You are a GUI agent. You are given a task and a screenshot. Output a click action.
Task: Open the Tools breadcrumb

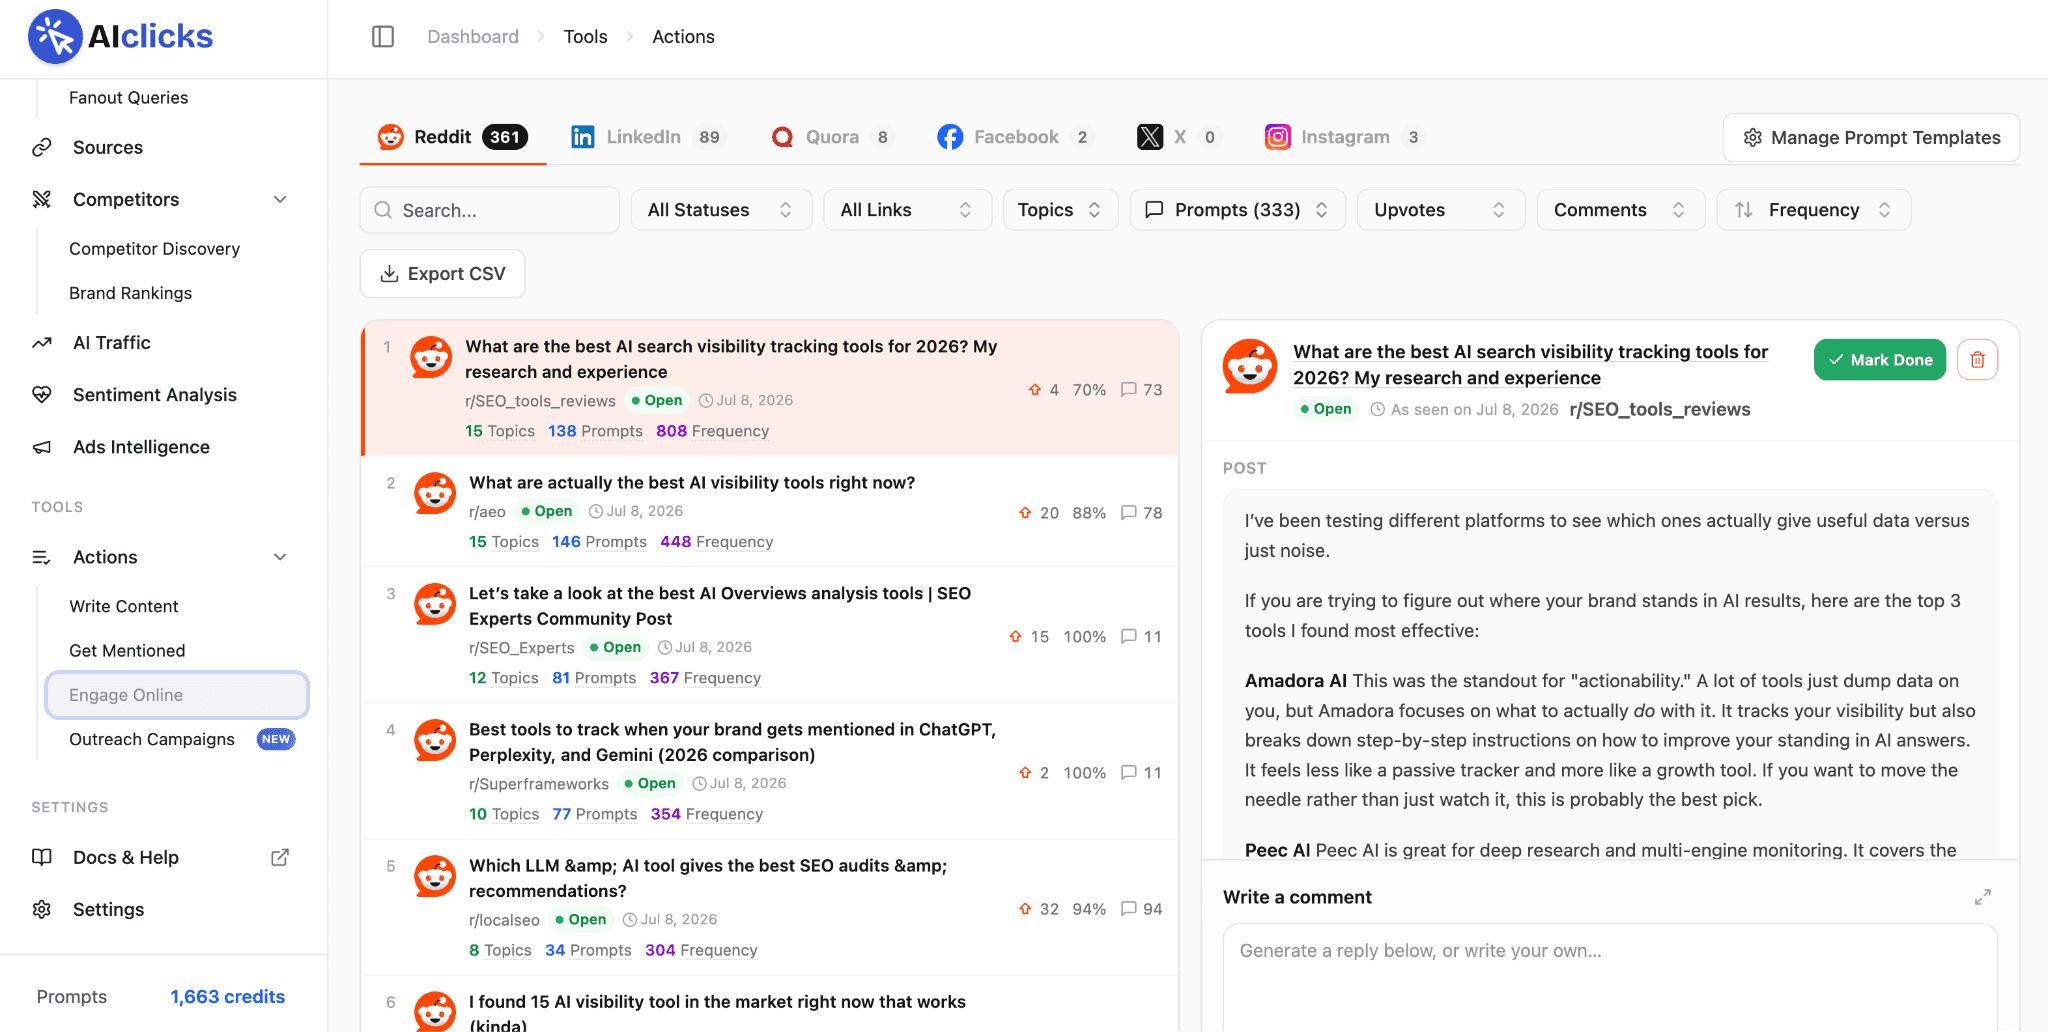point(585,37)
